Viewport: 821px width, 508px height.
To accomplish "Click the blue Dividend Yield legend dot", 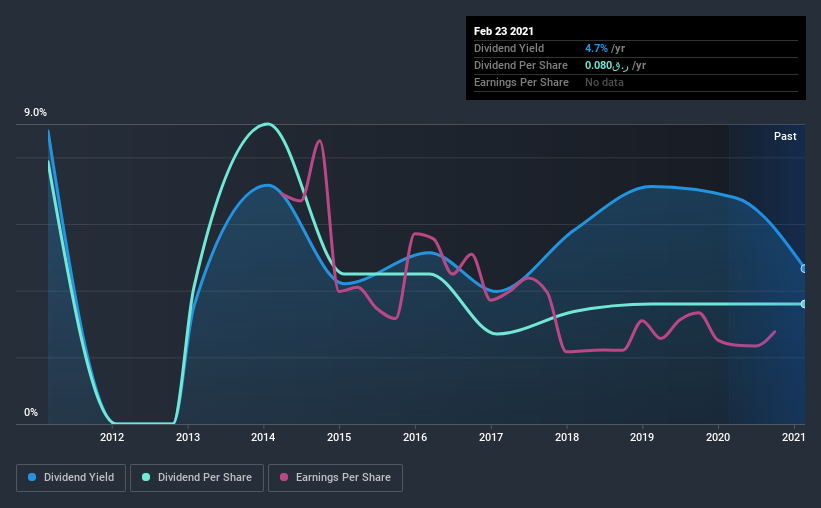I will [x=32, y=477].
